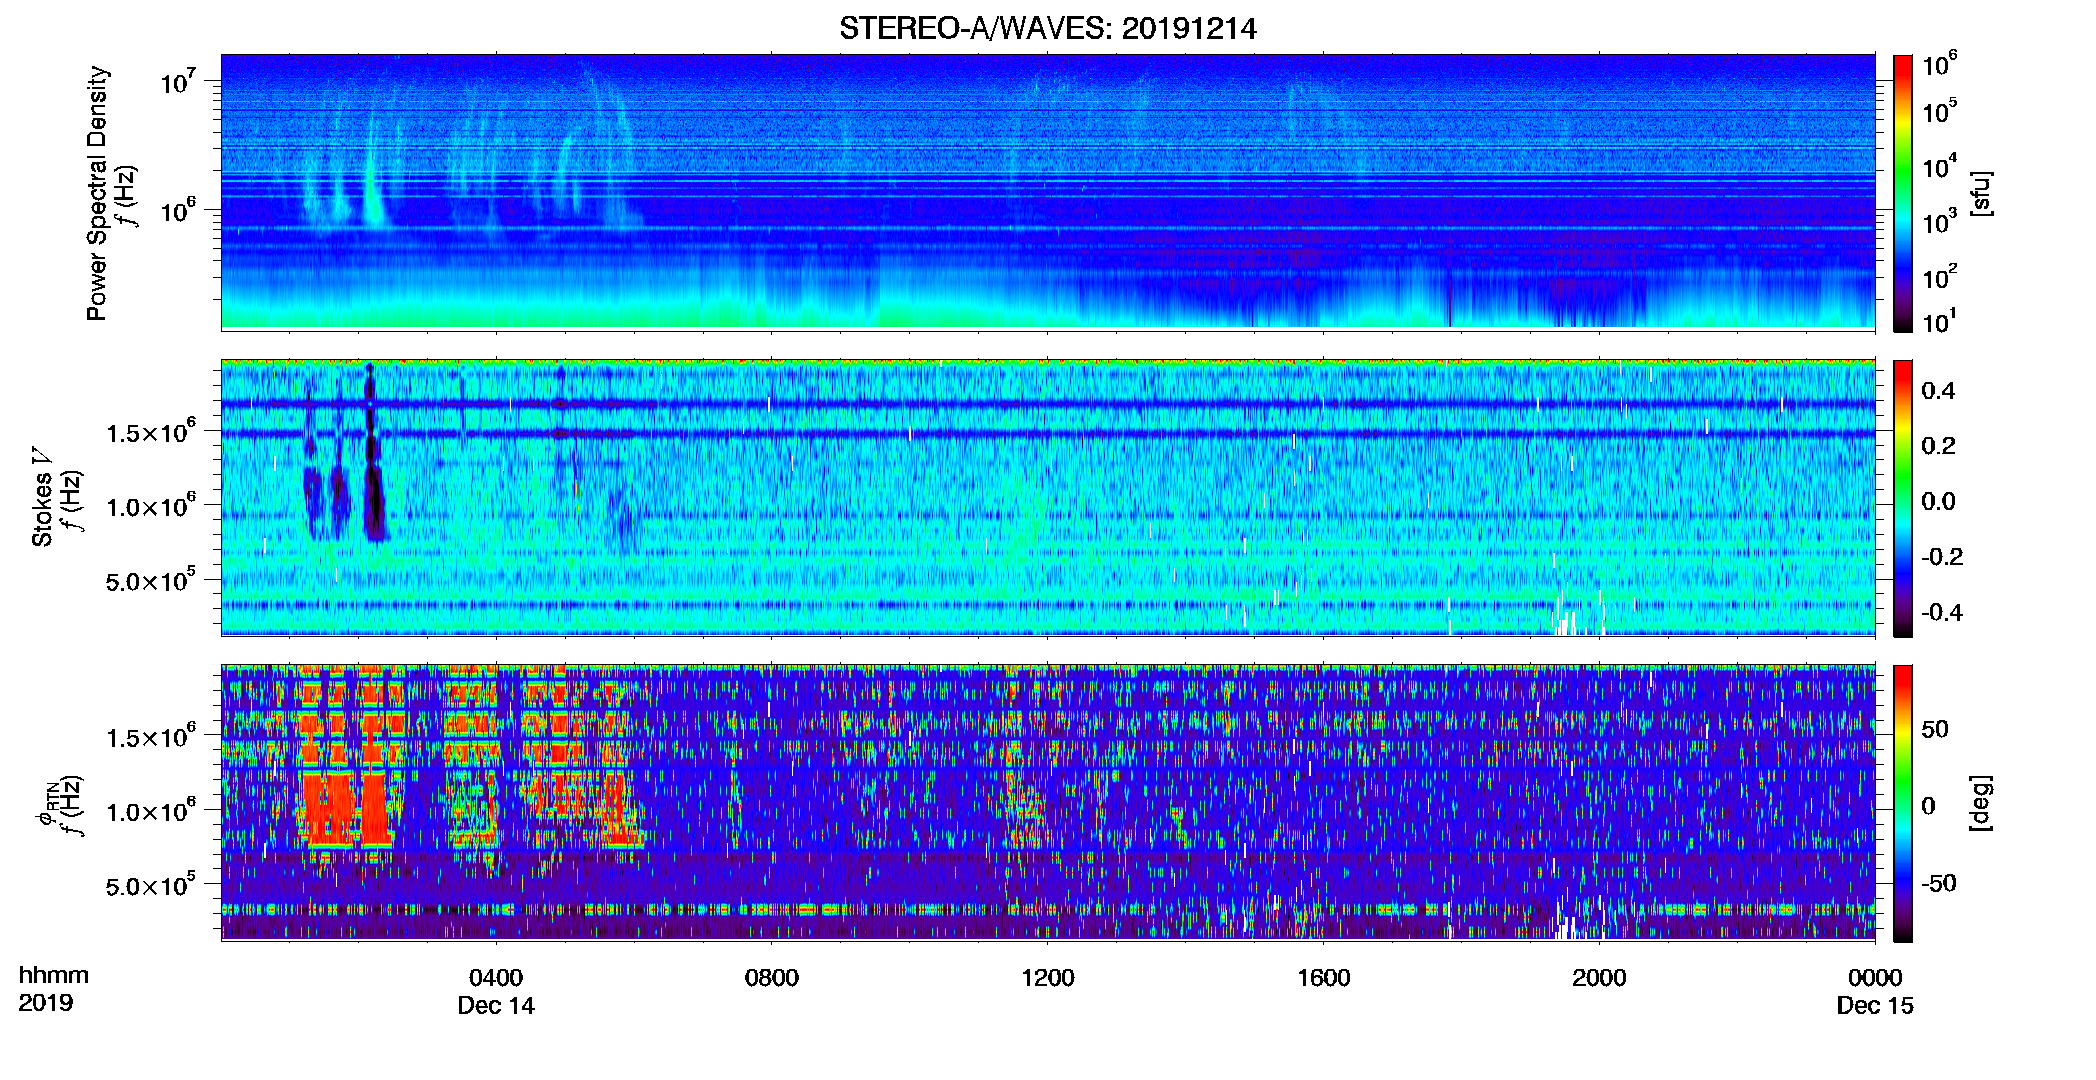Viewport: 2096px width, 1080px height.
Task: Click the 0400 time tick label
Action: click(x=496, y=978)
